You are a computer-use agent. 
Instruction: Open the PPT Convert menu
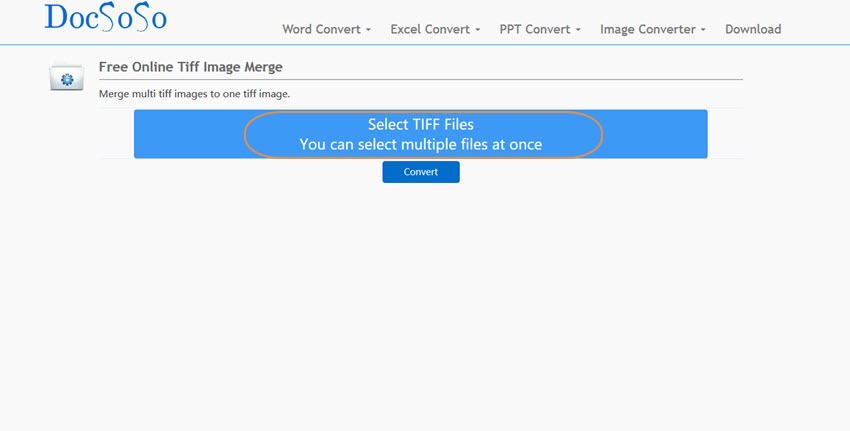(x=535, y=29)
